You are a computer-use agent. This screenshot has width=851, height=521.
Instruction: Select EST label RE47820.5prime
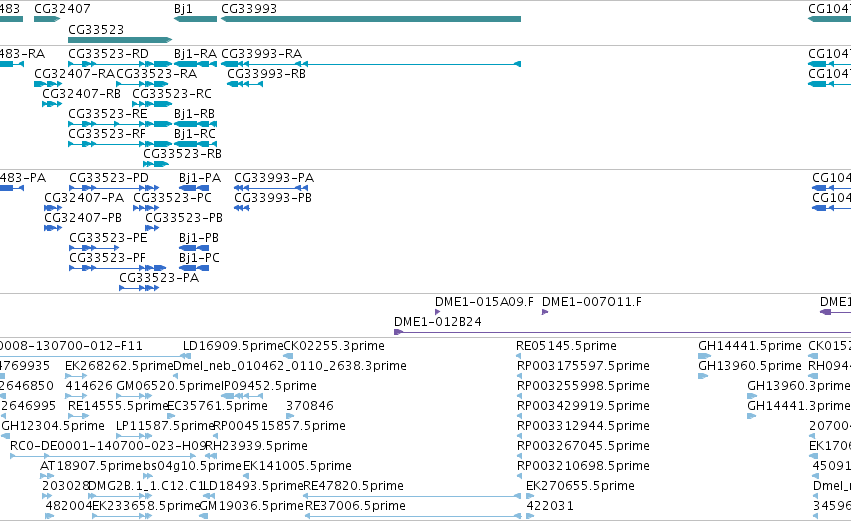353,486
